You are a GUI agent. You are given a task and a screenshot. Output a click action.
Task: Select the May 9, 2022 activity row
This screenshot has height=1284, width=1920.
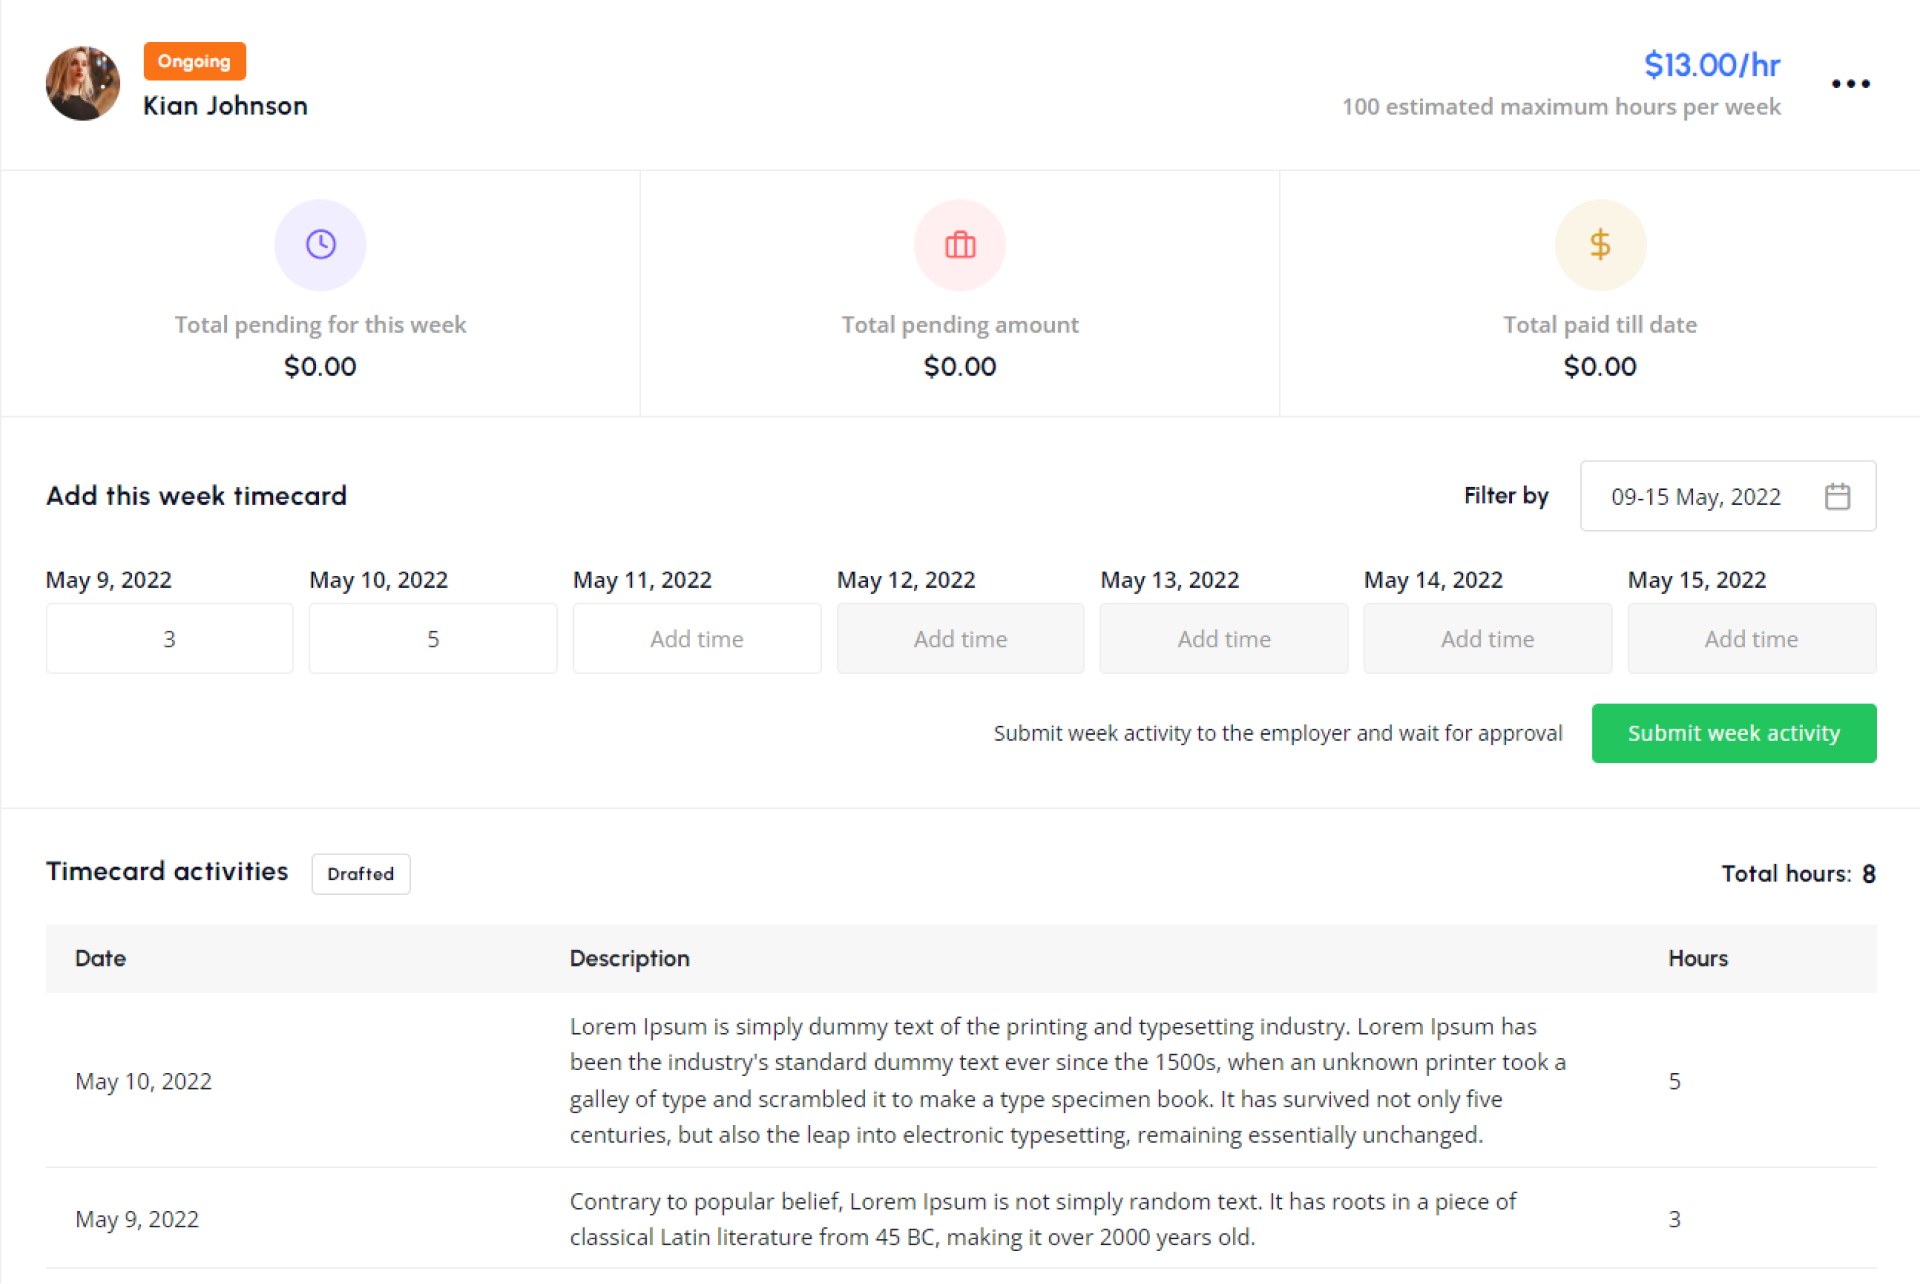[x=960, y=1218]
